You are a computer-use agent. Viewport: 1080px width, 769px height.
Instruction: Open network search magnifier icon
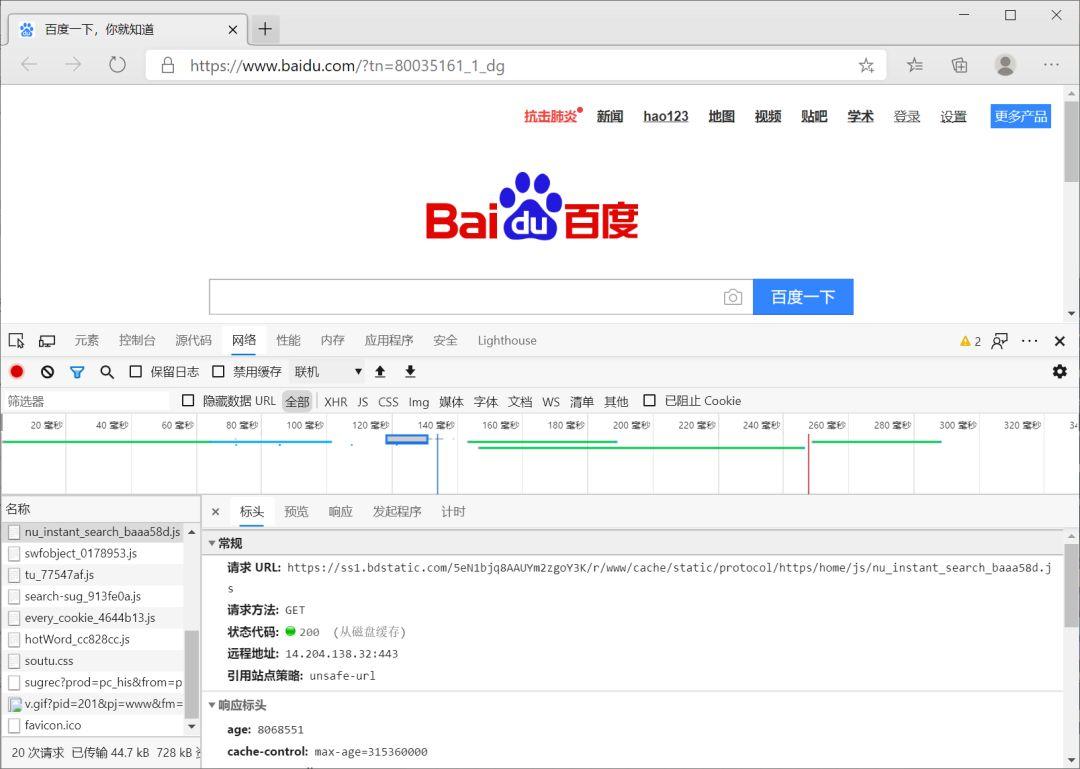pos(107,372)
